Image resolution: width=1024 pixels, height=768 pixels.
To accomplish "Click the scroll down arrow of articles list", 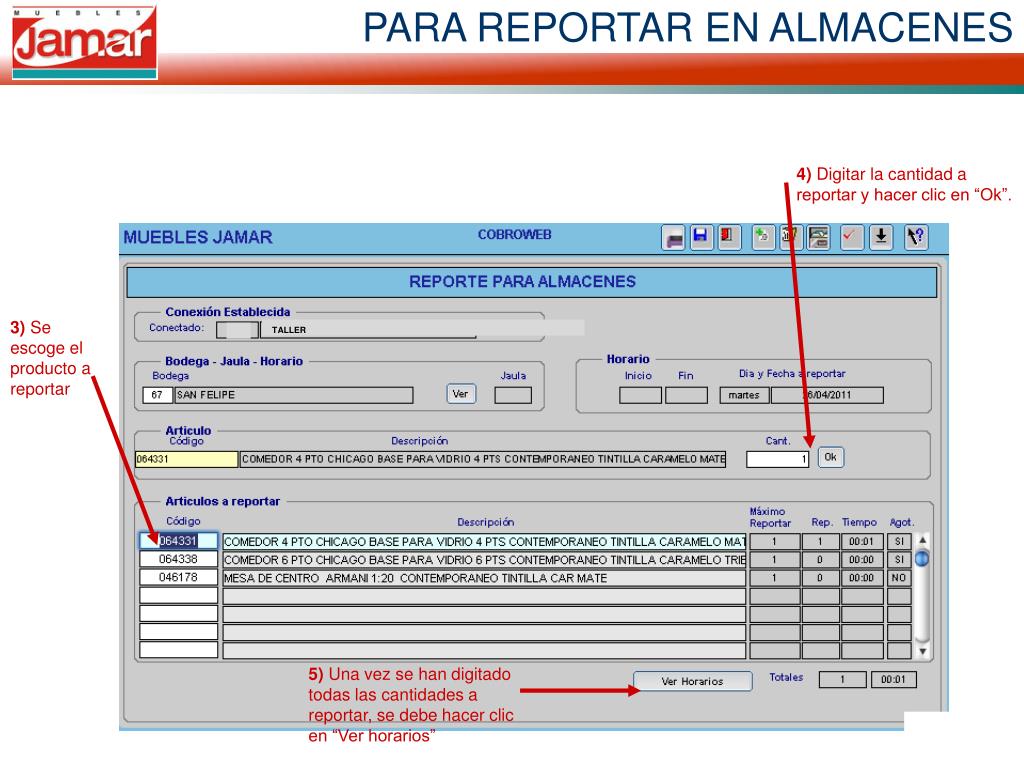I will click(922, 651).
